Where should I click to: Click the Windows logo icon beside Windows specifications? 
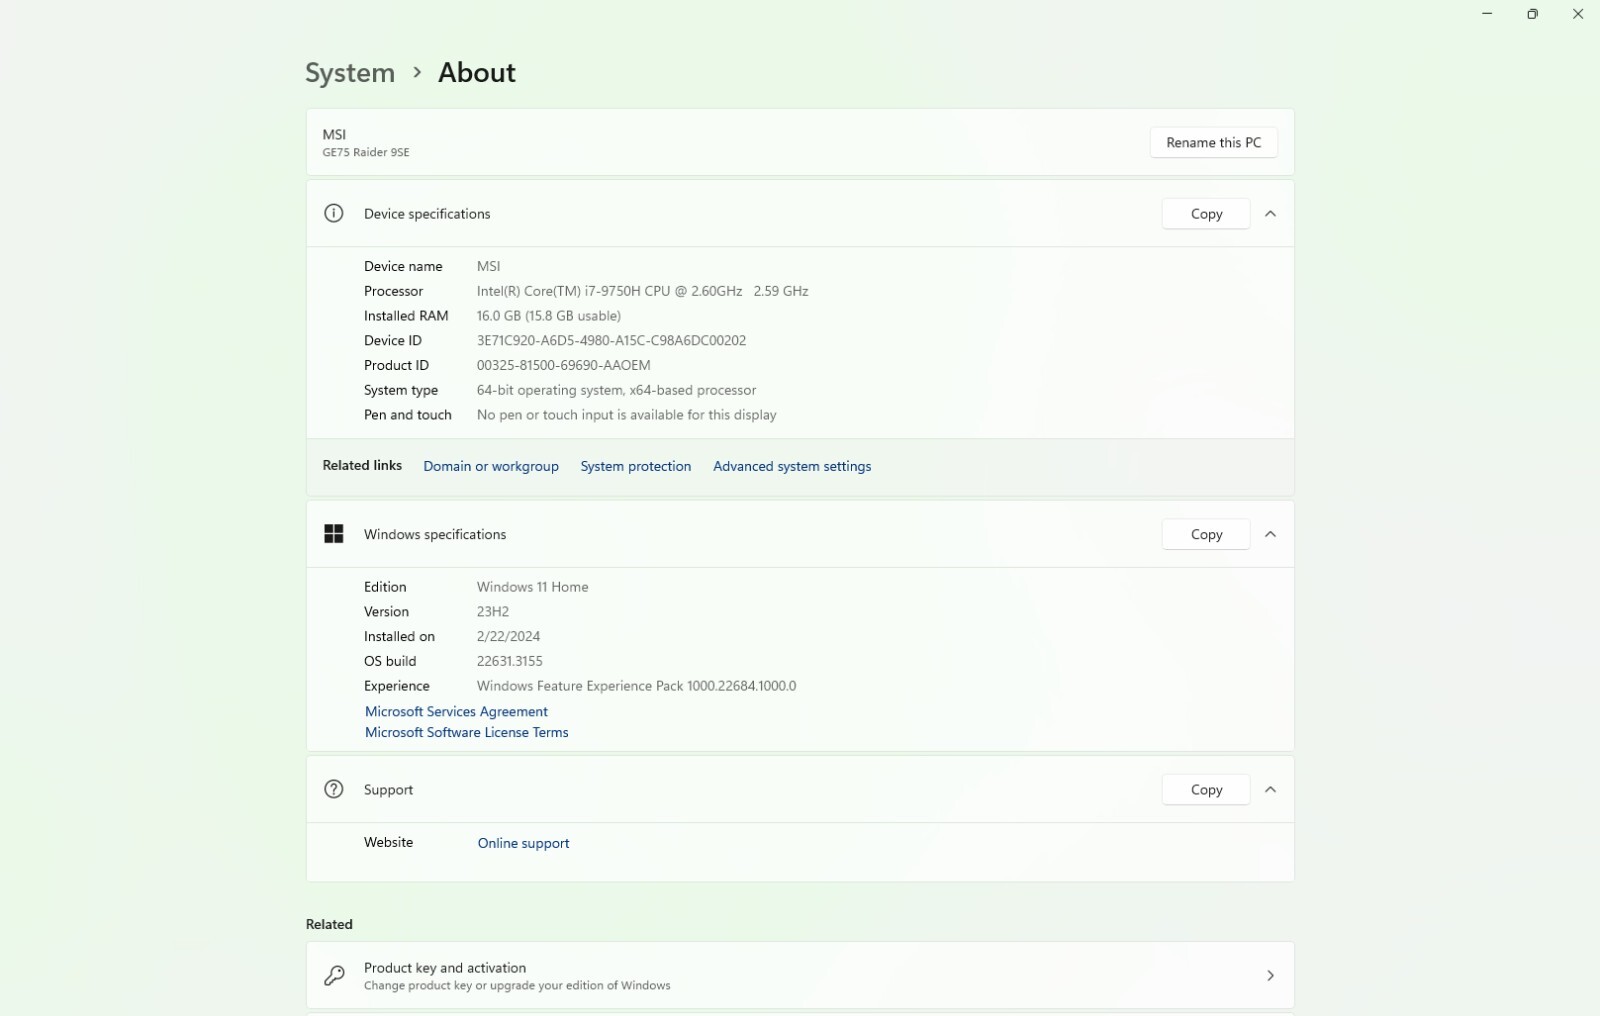(x=334, y=534)
